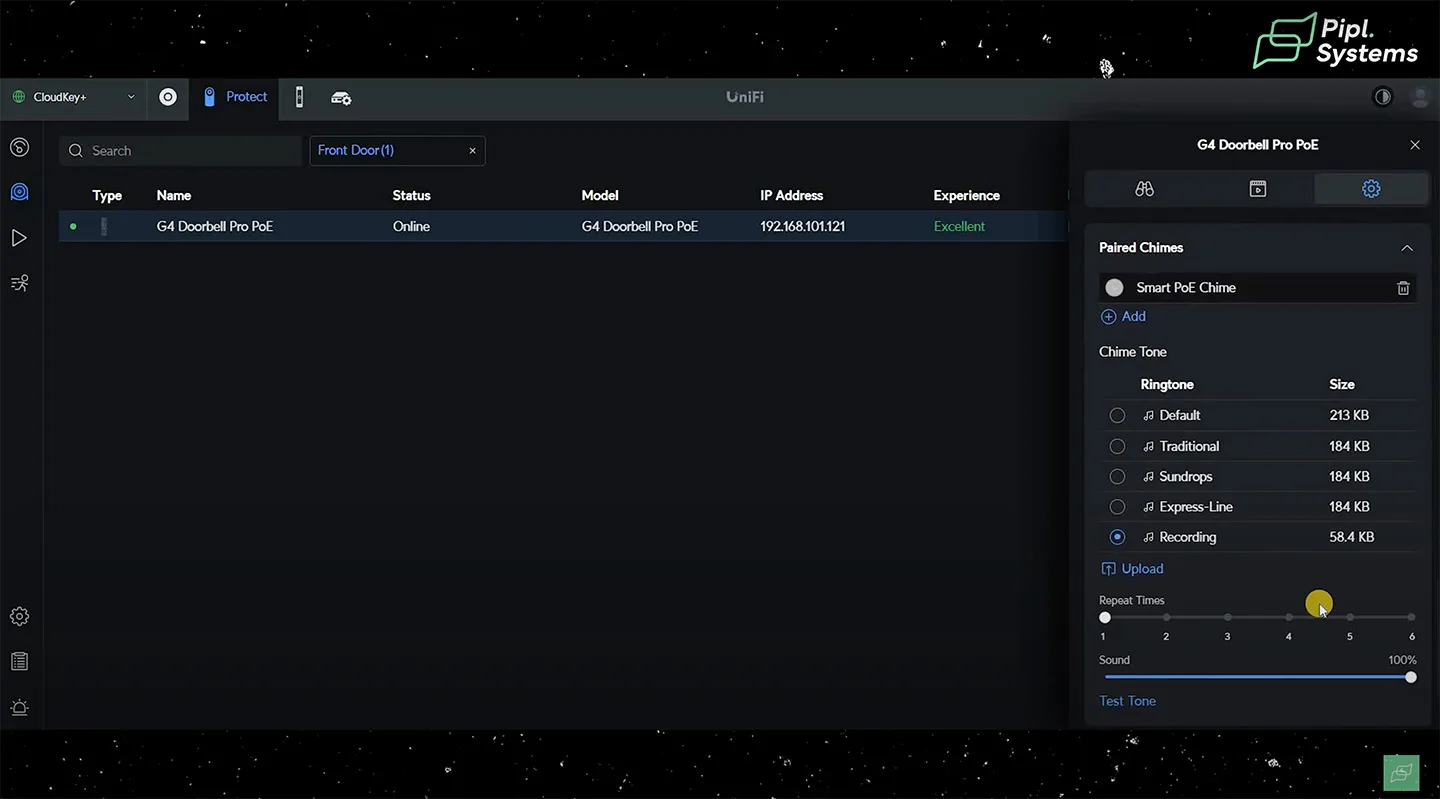Click the 213 KB size value
The image size is (1440, 799).
pos(1349,415)
